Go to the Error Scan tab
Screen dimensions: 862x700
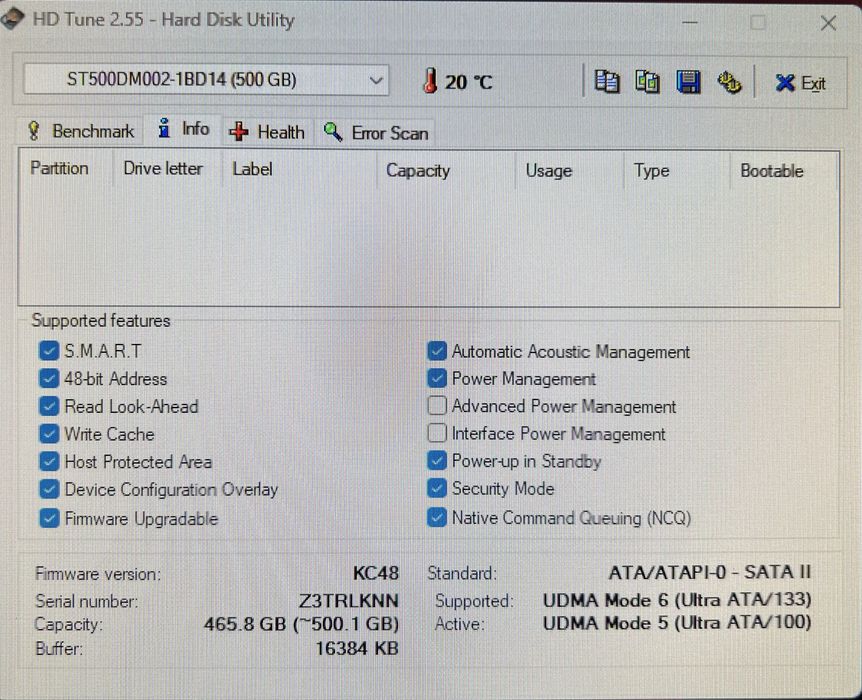(376, 133)
